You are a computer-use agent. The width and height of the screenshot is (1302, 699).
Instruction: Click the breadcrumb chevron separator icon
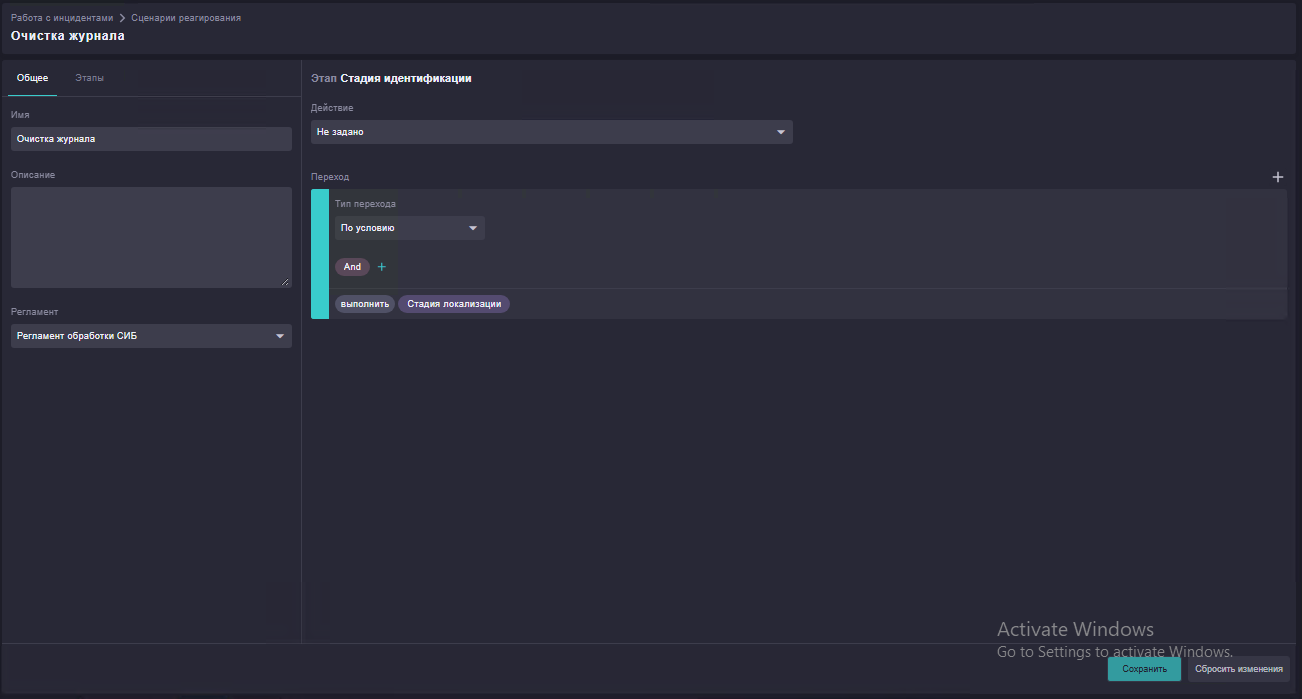pos(121,18)
